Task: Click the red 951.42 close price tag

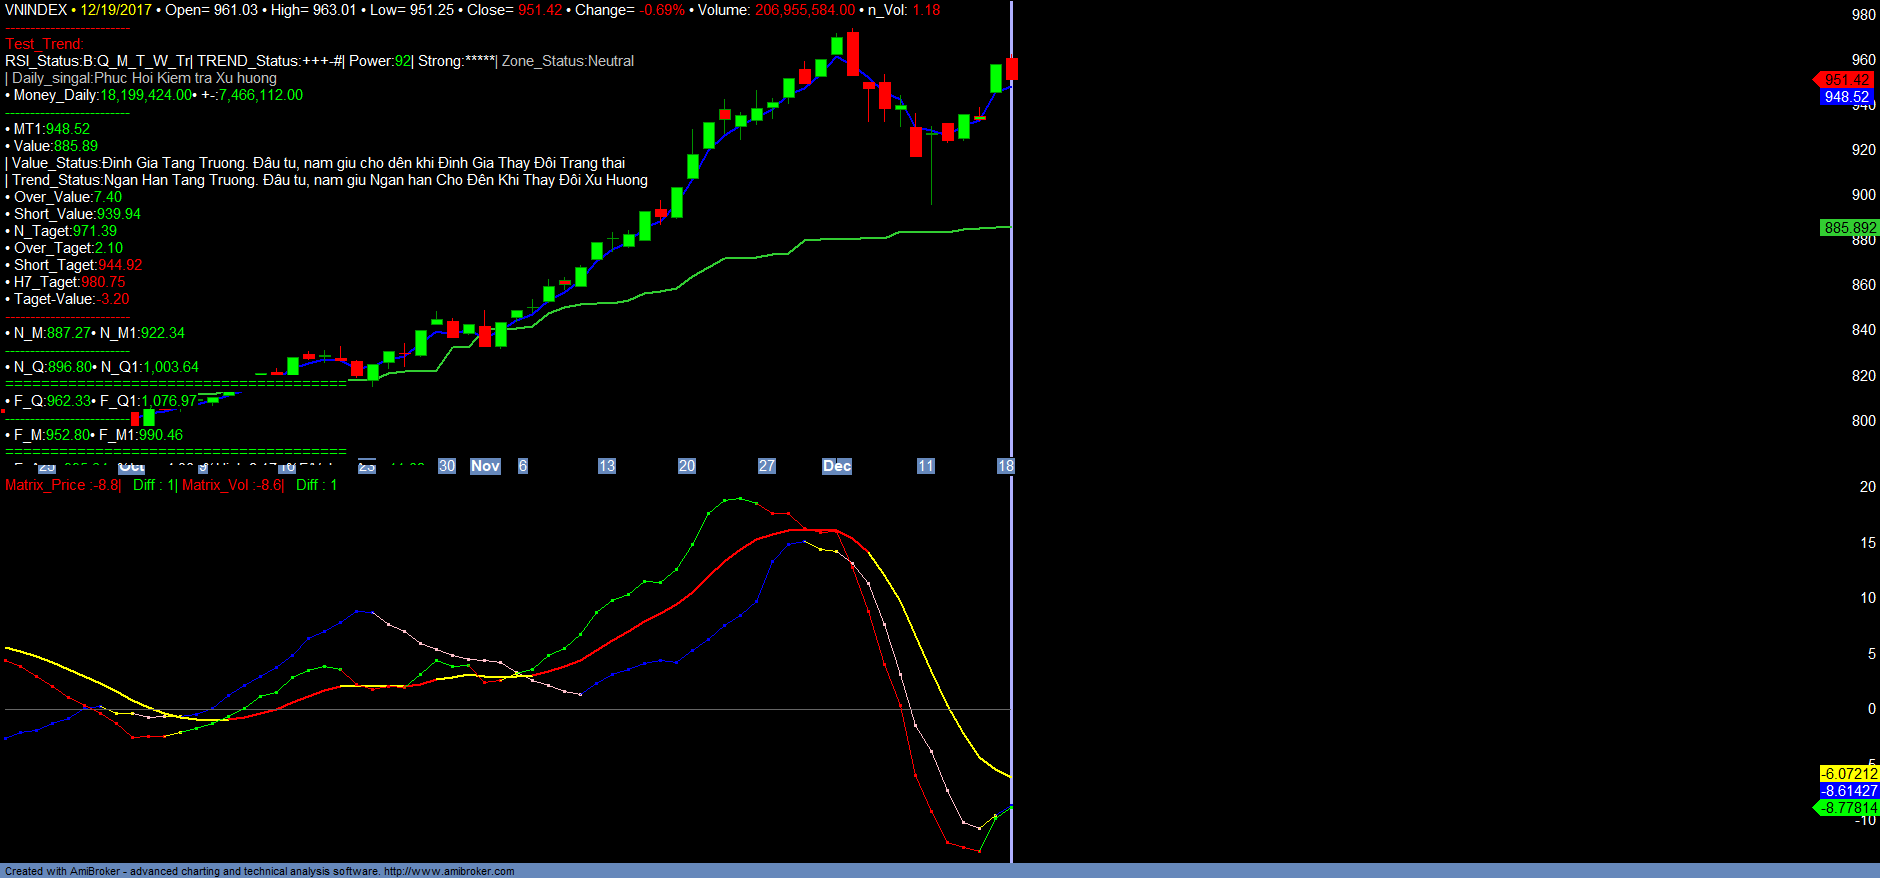Action: 1845,80
